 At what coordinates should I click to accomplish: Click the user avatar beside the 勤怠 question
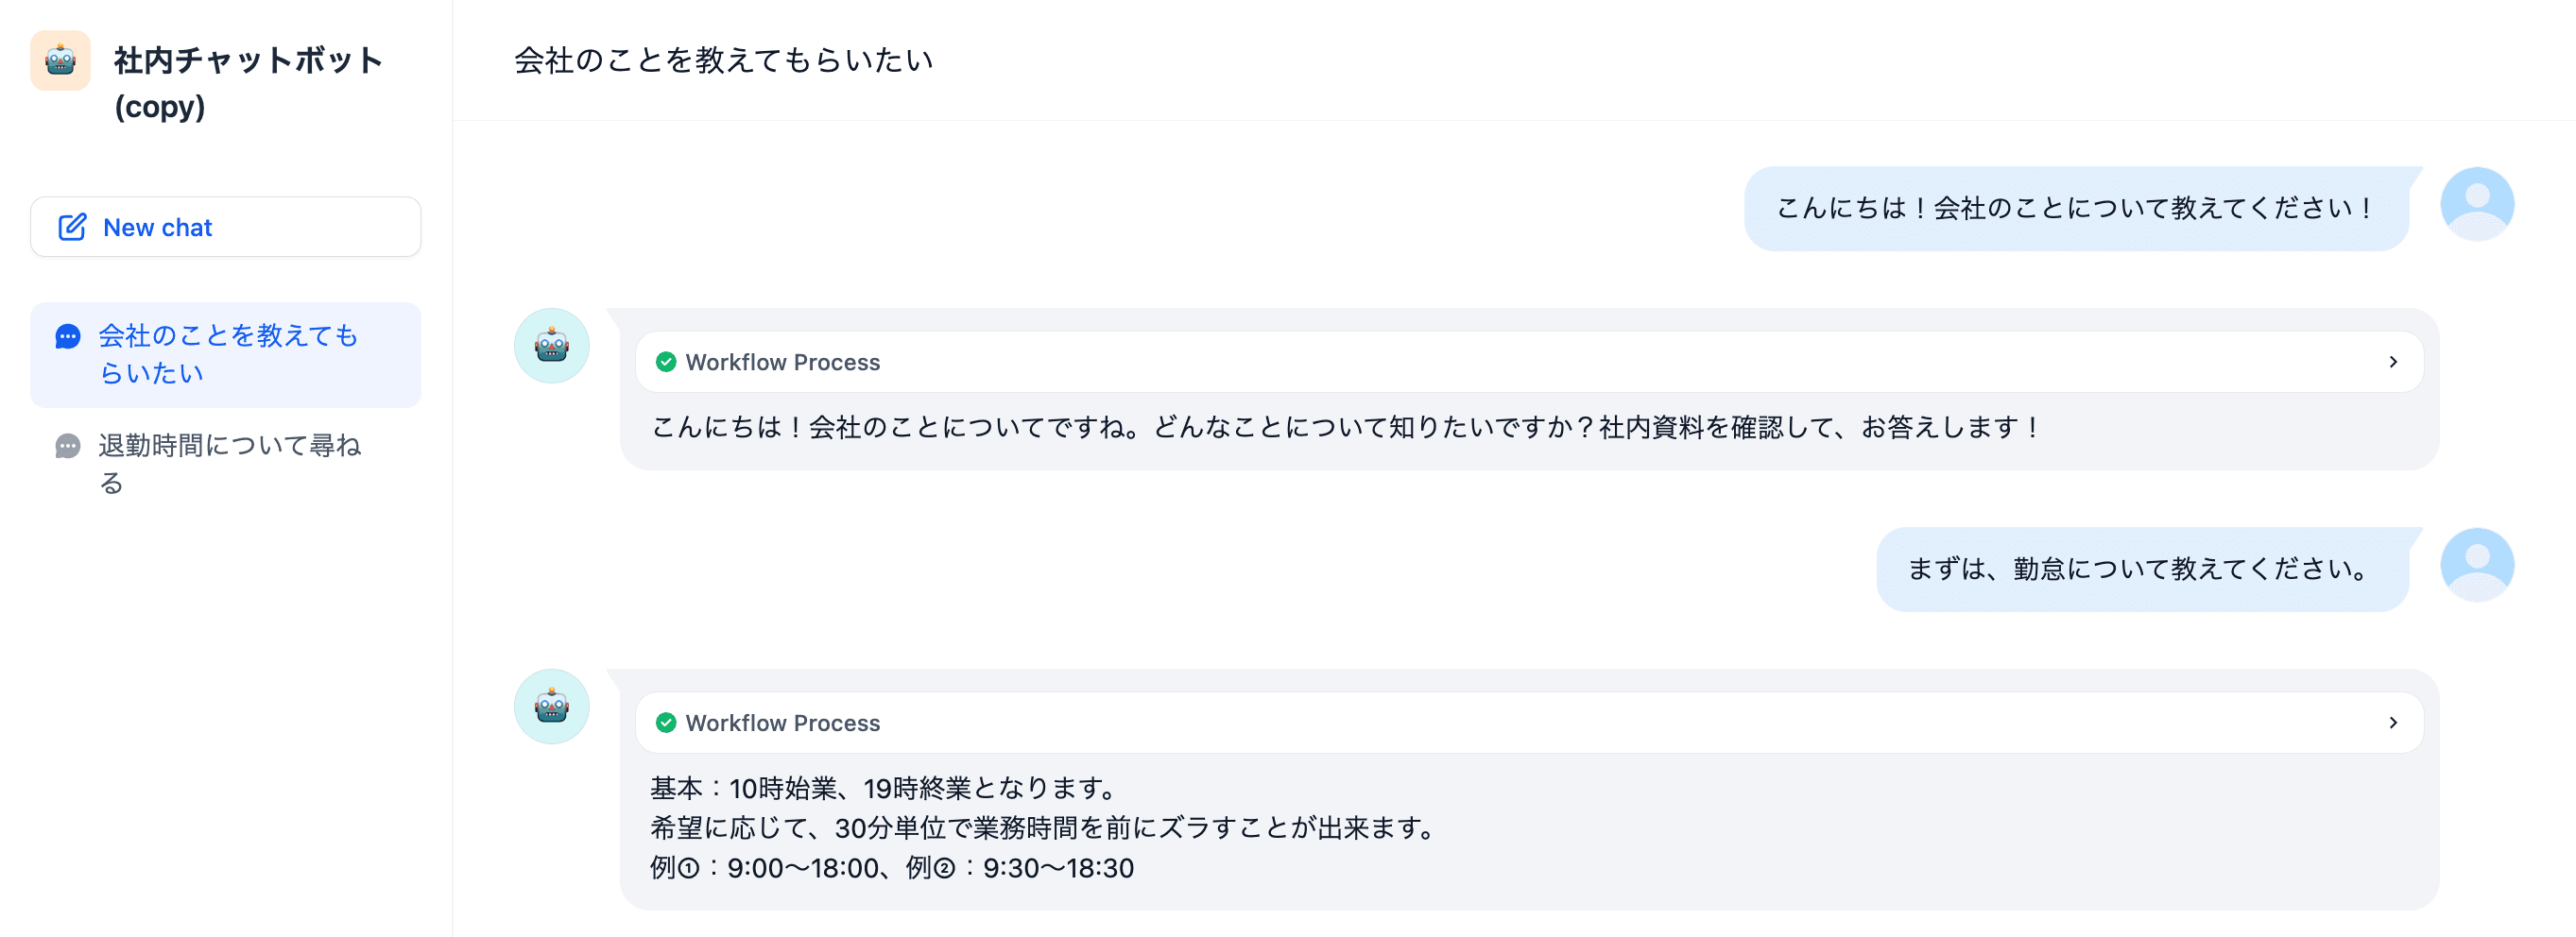2476,565
